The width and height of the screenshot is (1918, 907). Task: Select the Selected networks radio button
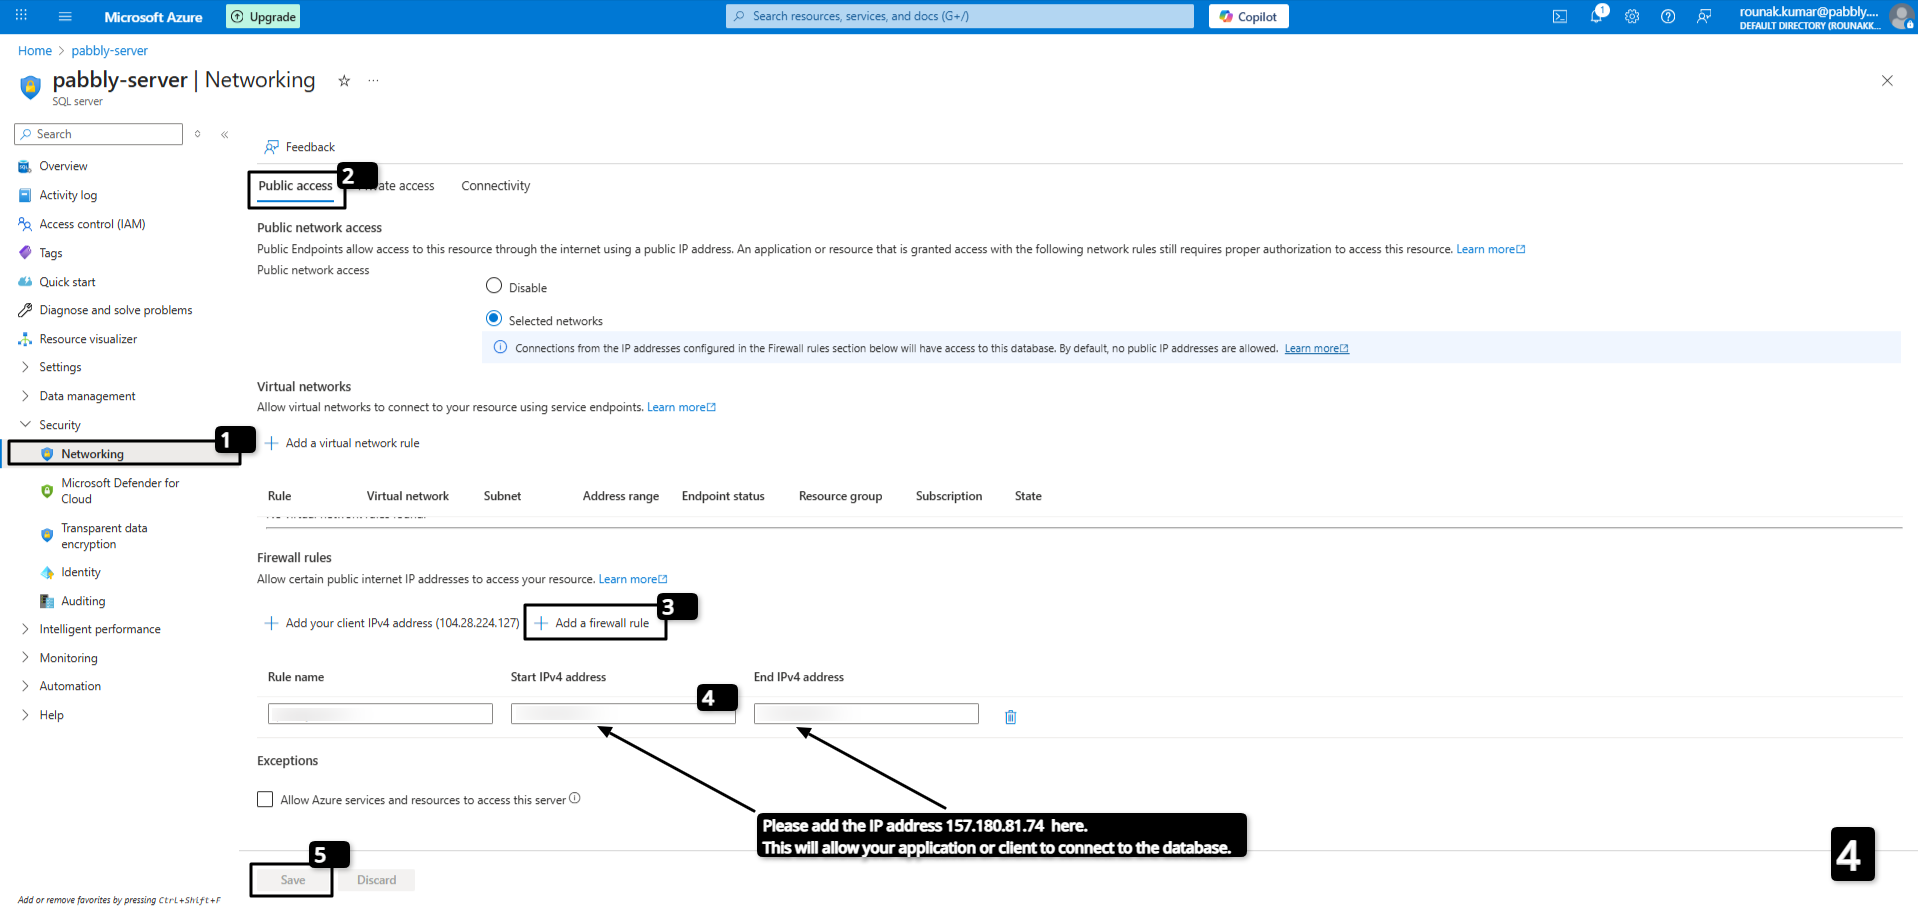[494, 319]
